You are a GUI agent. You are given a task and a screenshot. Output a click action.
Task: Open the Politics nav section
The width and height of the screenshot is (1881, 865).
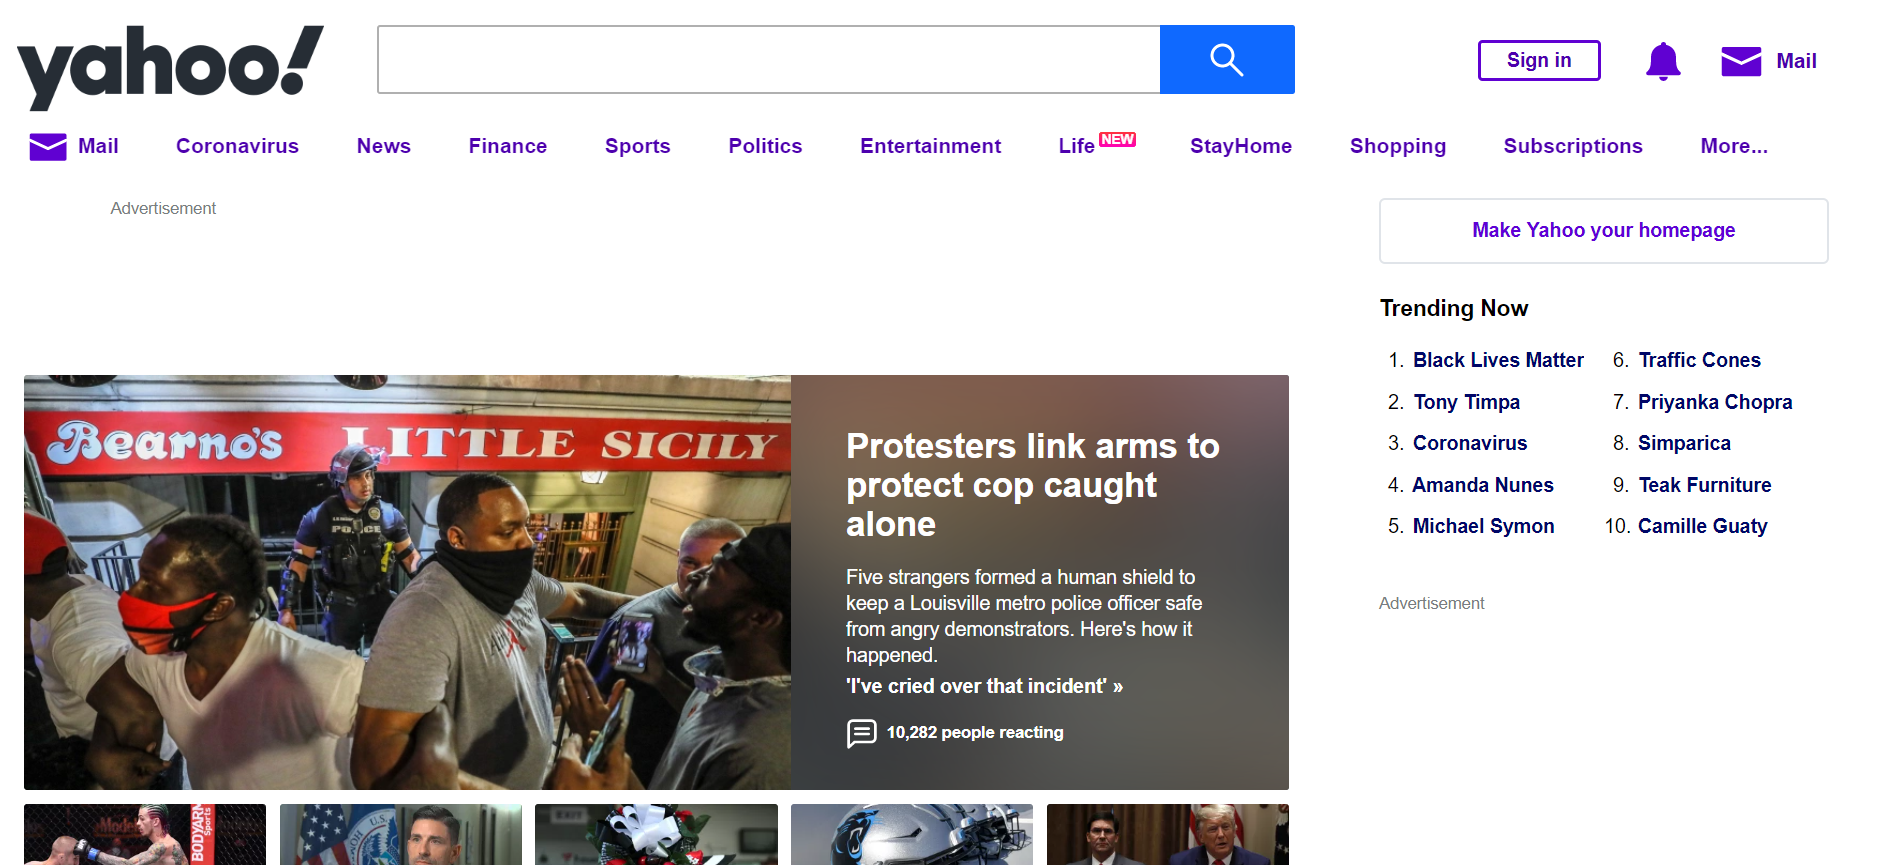765,146
